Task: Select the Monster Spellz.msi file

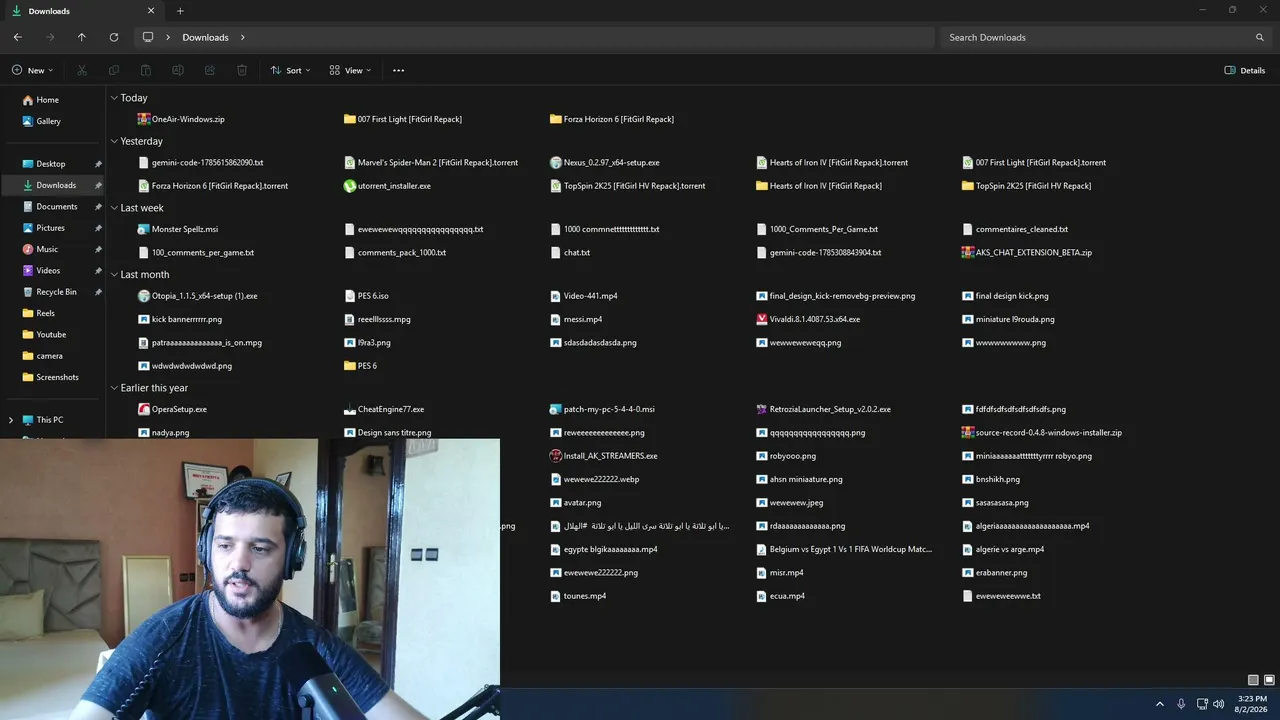Action: 178,229
